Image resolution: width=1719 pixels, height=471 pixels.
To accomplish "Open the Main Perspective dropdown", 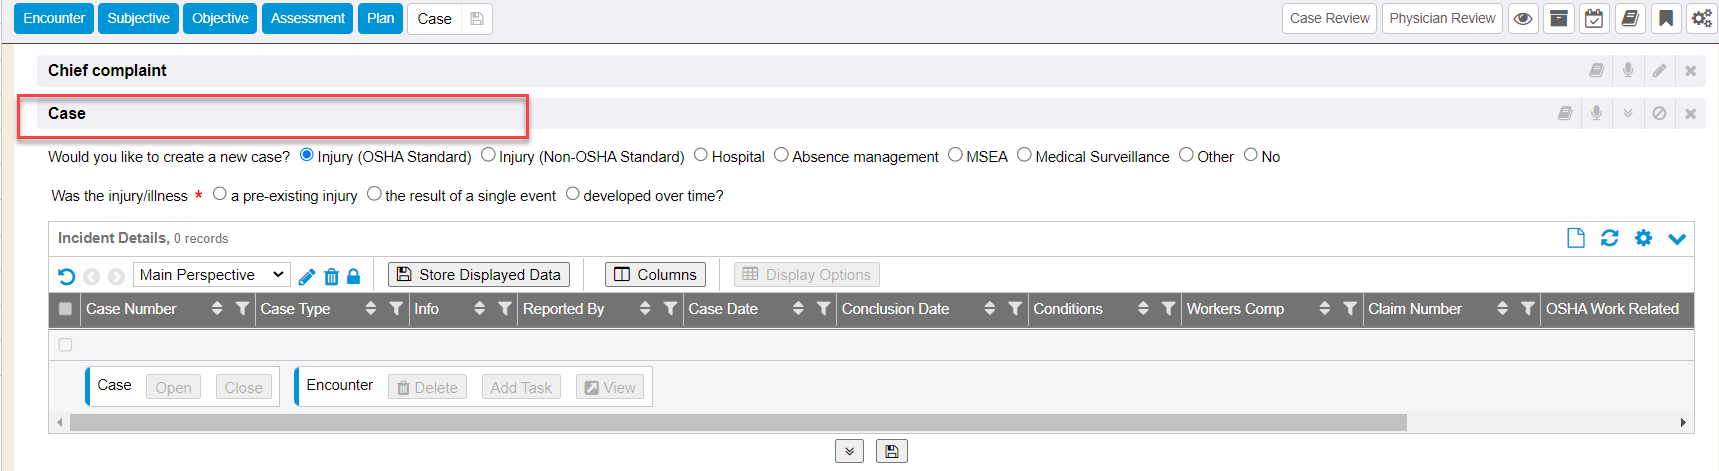I will coord(212,275).
